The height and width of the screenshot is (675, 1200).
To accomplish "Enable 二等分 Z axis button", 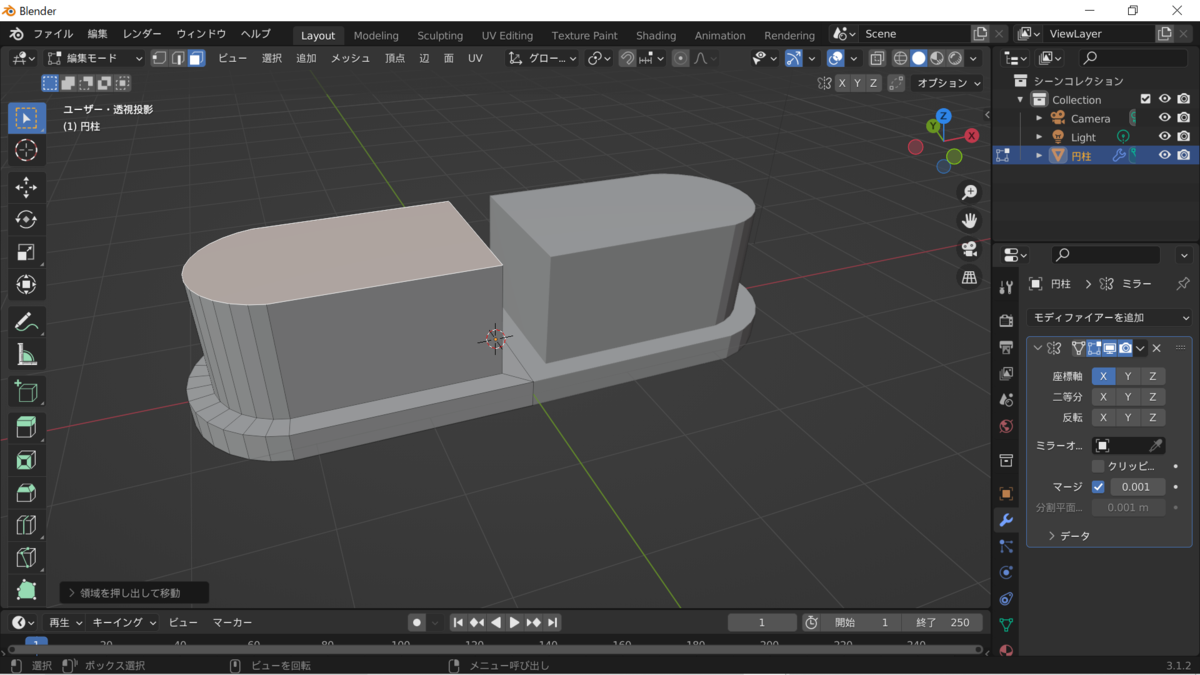I will pos(1153,397).
